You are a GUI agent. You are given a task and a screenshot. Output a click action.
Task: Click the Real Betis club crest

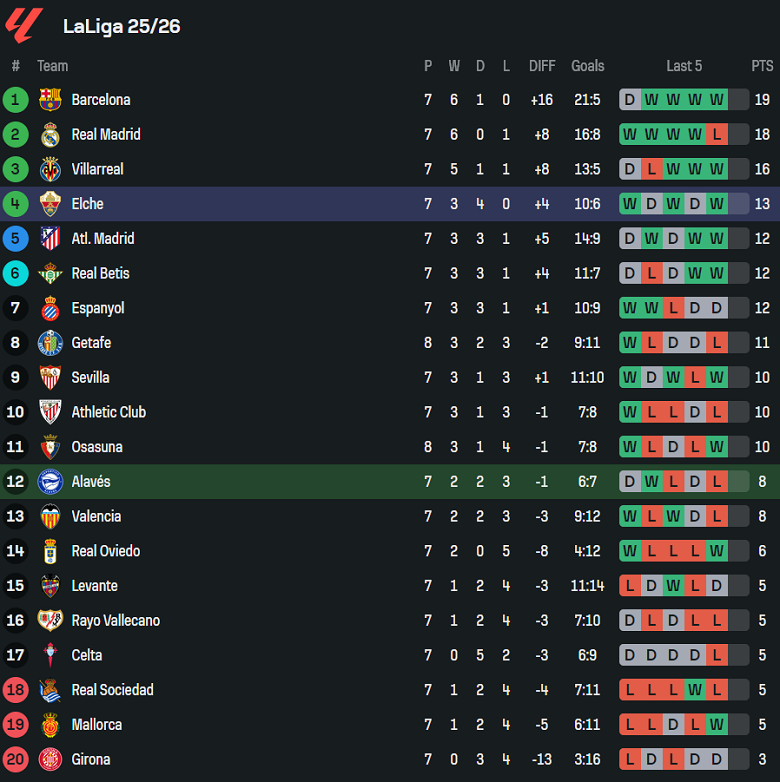[x=50, y=273]
